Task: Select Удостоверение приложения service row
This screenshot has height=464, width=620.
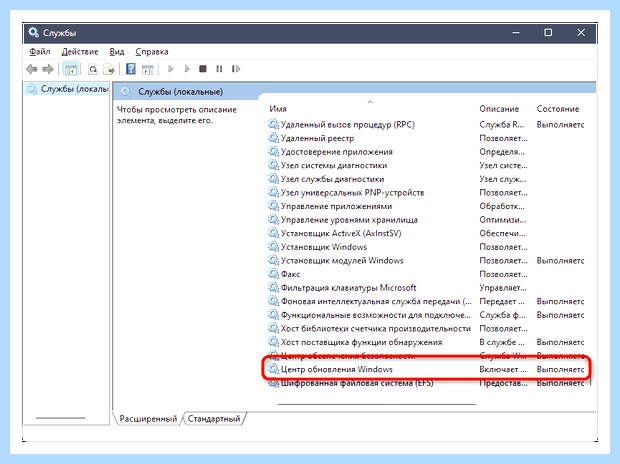Action: coord(426,152)
